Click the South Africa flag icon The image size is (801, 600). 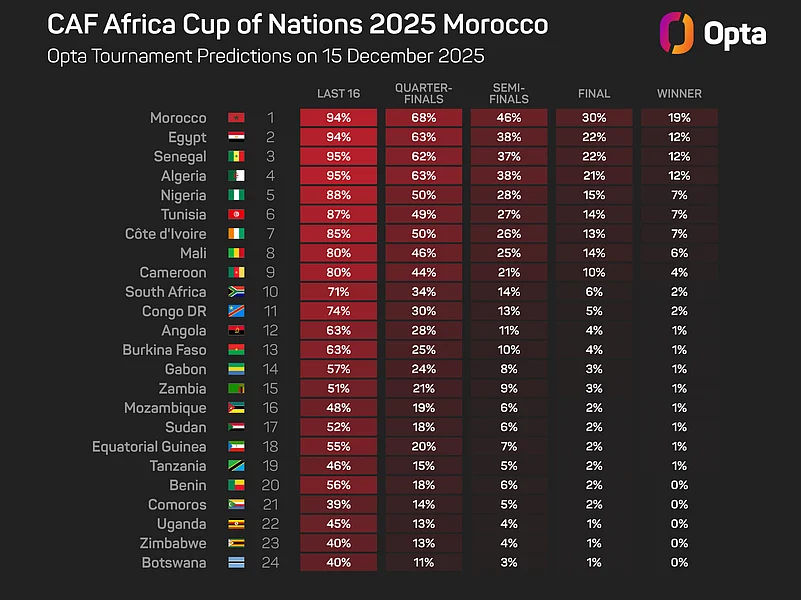(237, 292)
